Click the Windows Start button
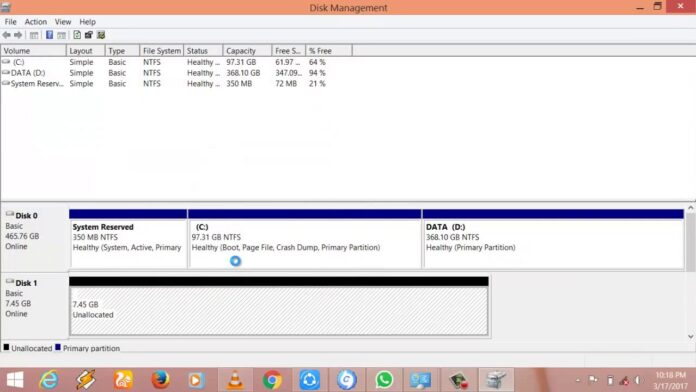Screen dimensions: 696x392 click(15, 380)
